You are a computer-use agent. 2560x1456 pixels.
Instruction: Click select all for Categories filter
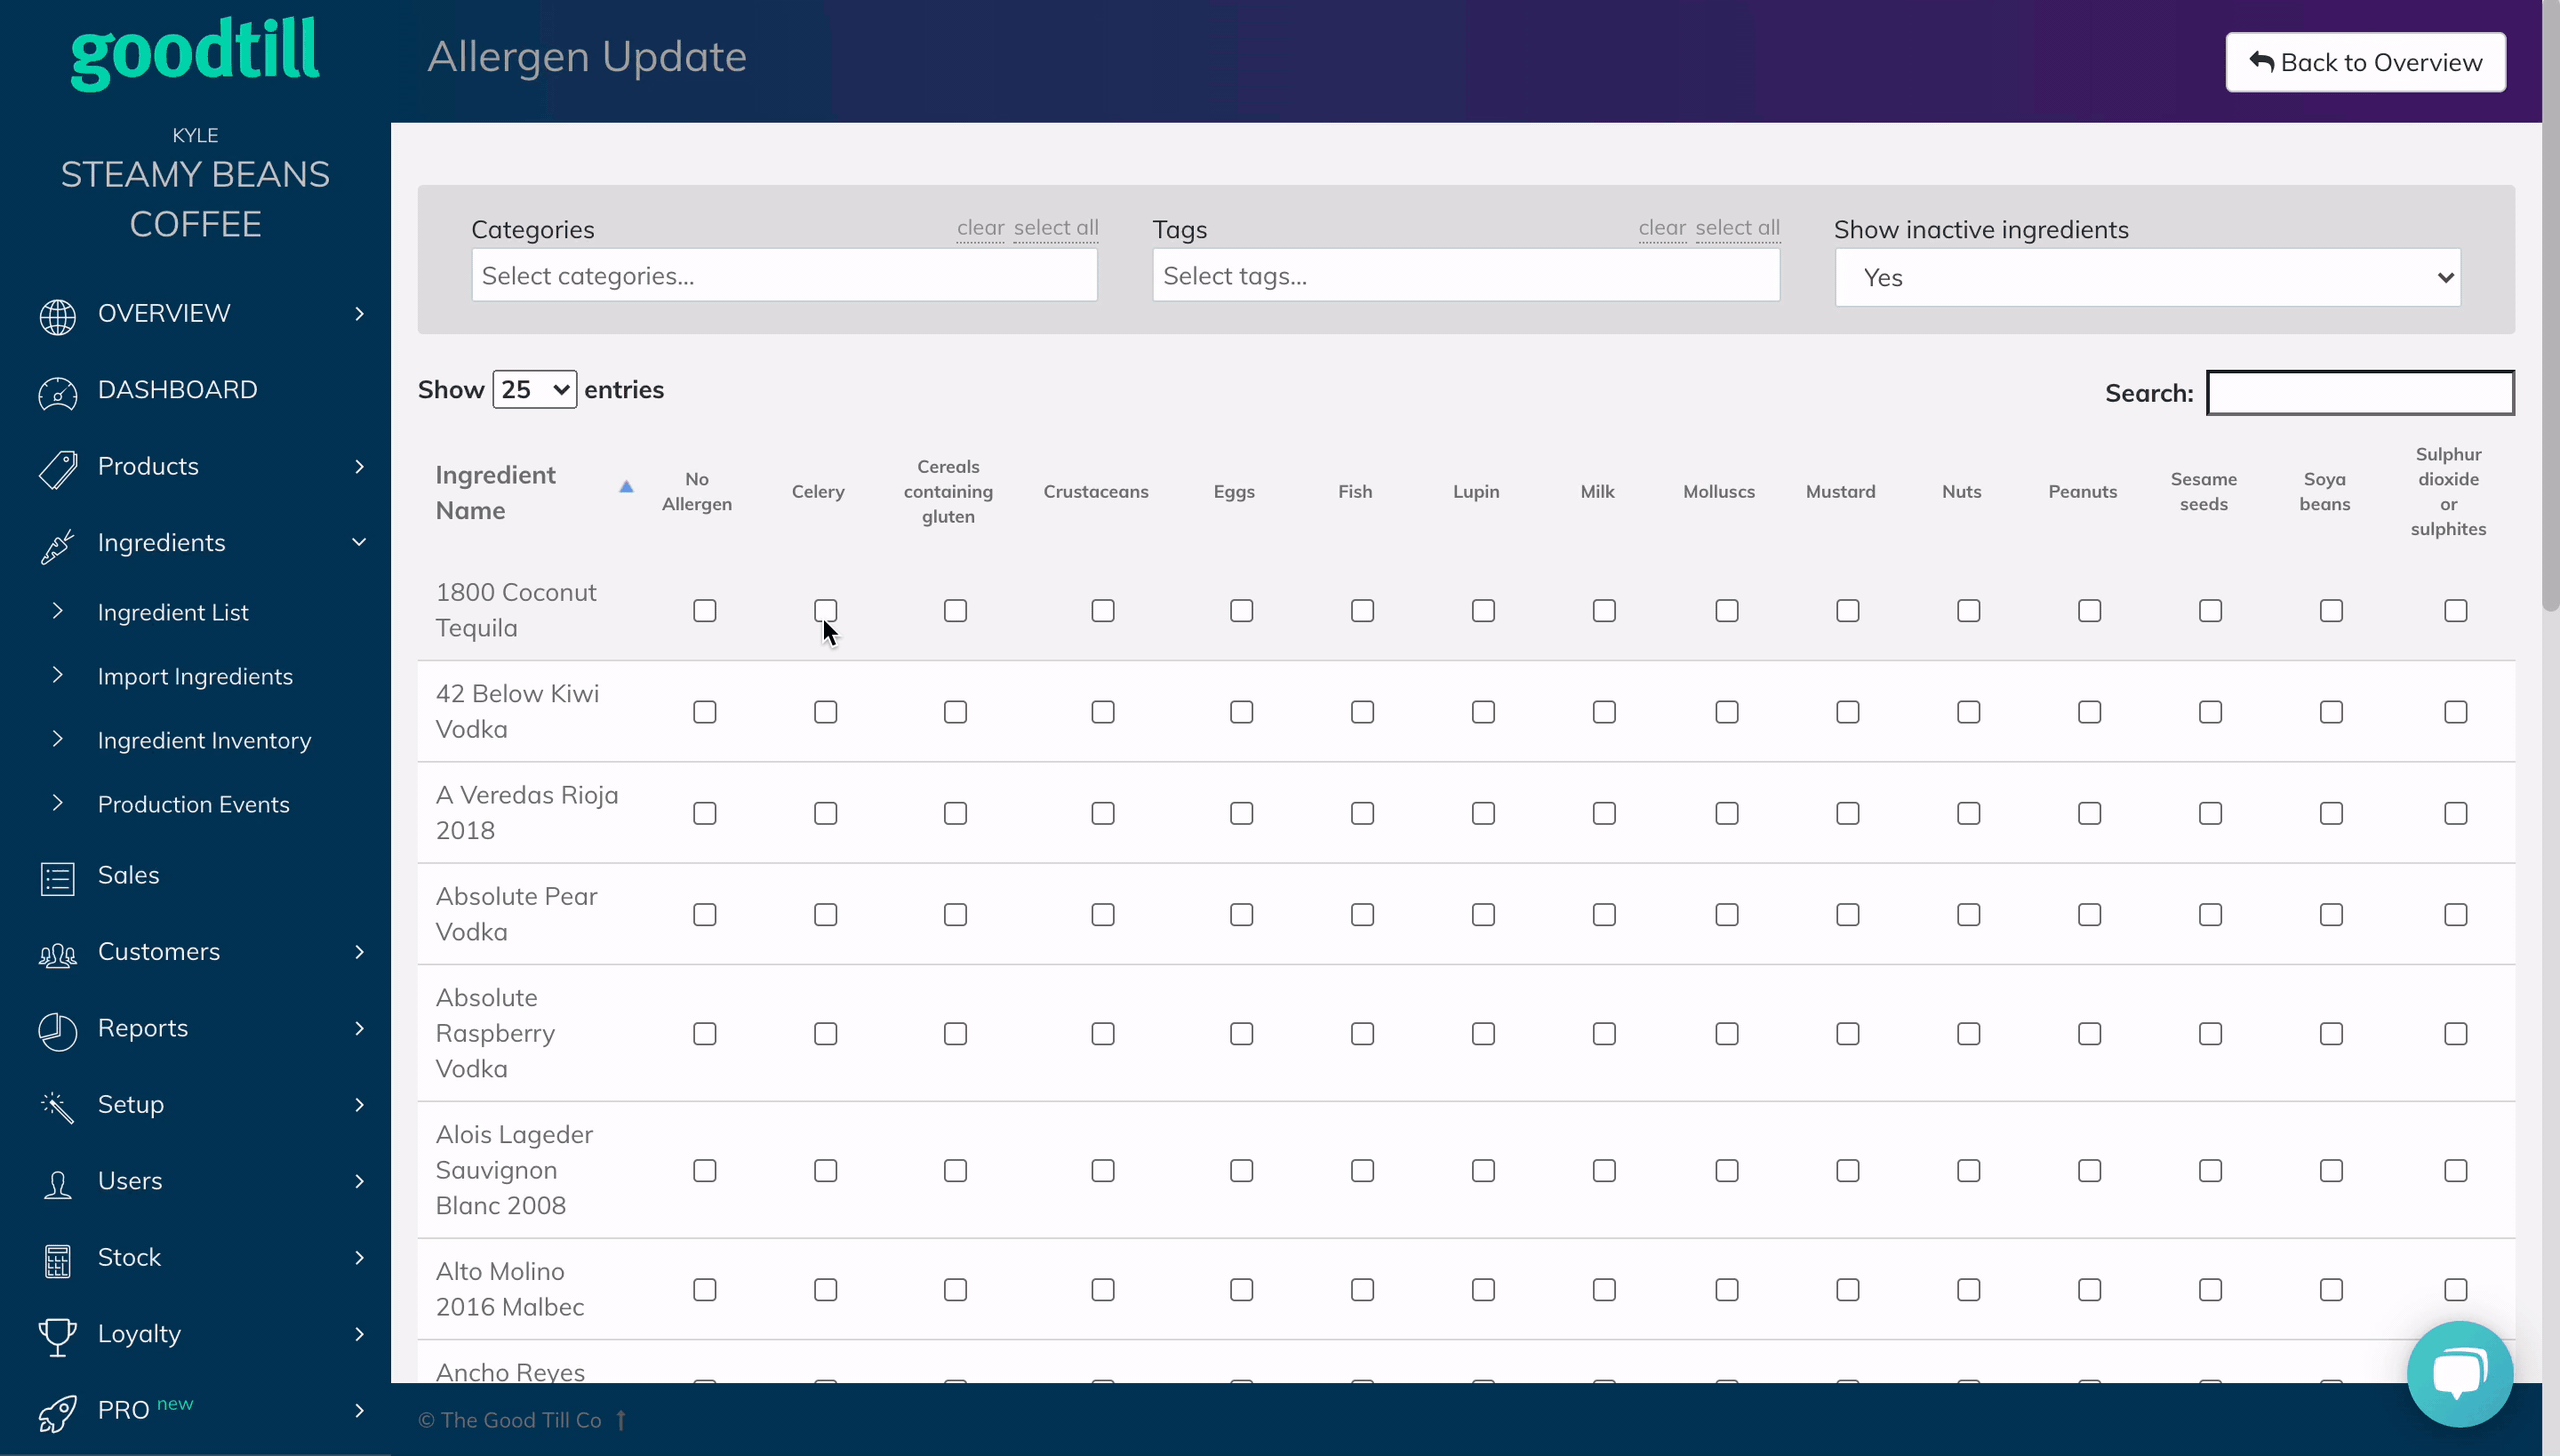(x=1055, y=225)
